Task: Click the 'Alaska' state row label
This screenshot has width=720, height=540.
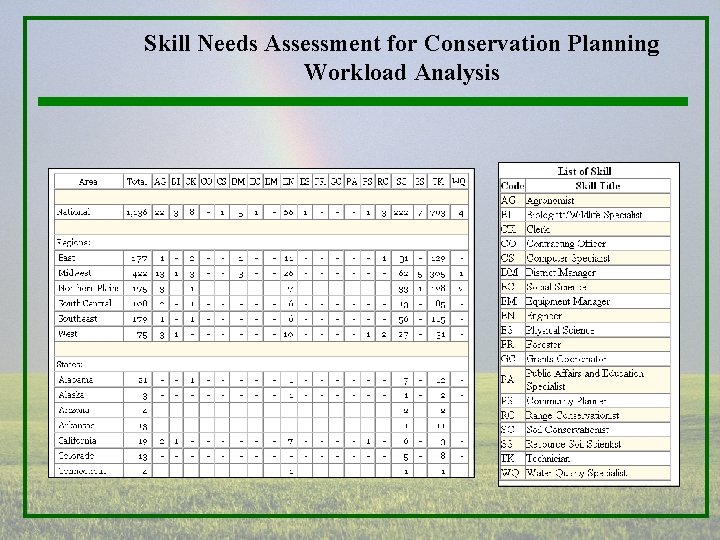Action: click(x=71, y=395)
